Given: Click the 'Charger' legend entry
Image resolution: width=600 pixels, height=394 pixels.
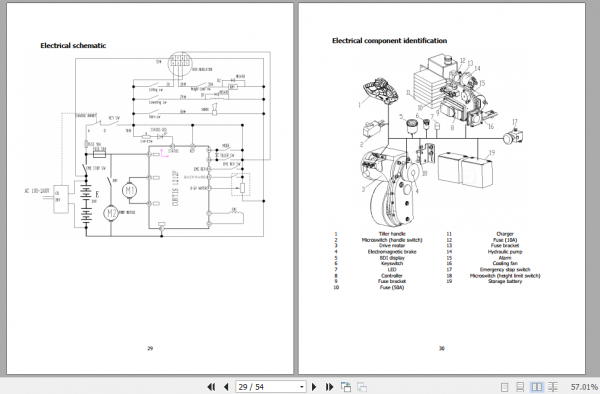Looking at the screenshot, I should click(x=505, y=234).
